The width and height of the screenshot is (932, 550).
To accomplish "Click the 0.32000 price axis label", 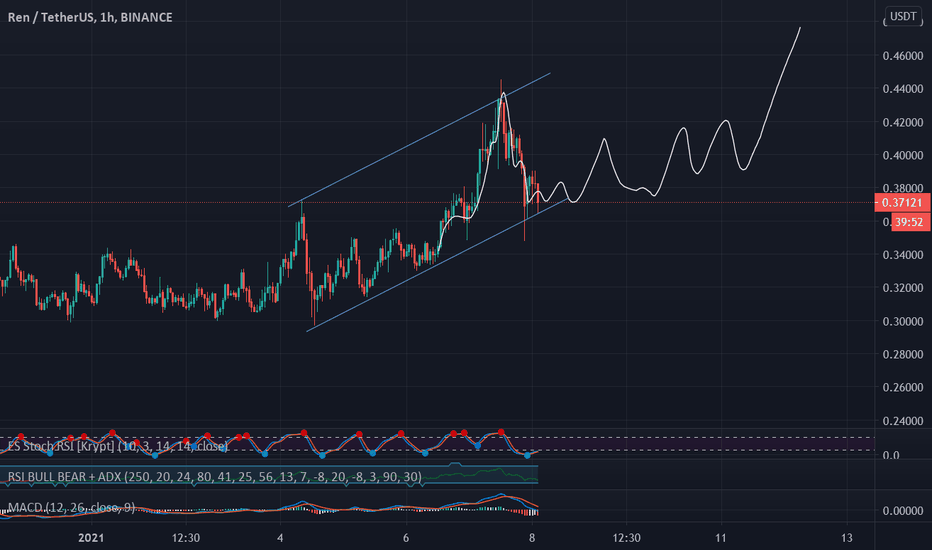I will coord(903,288).
